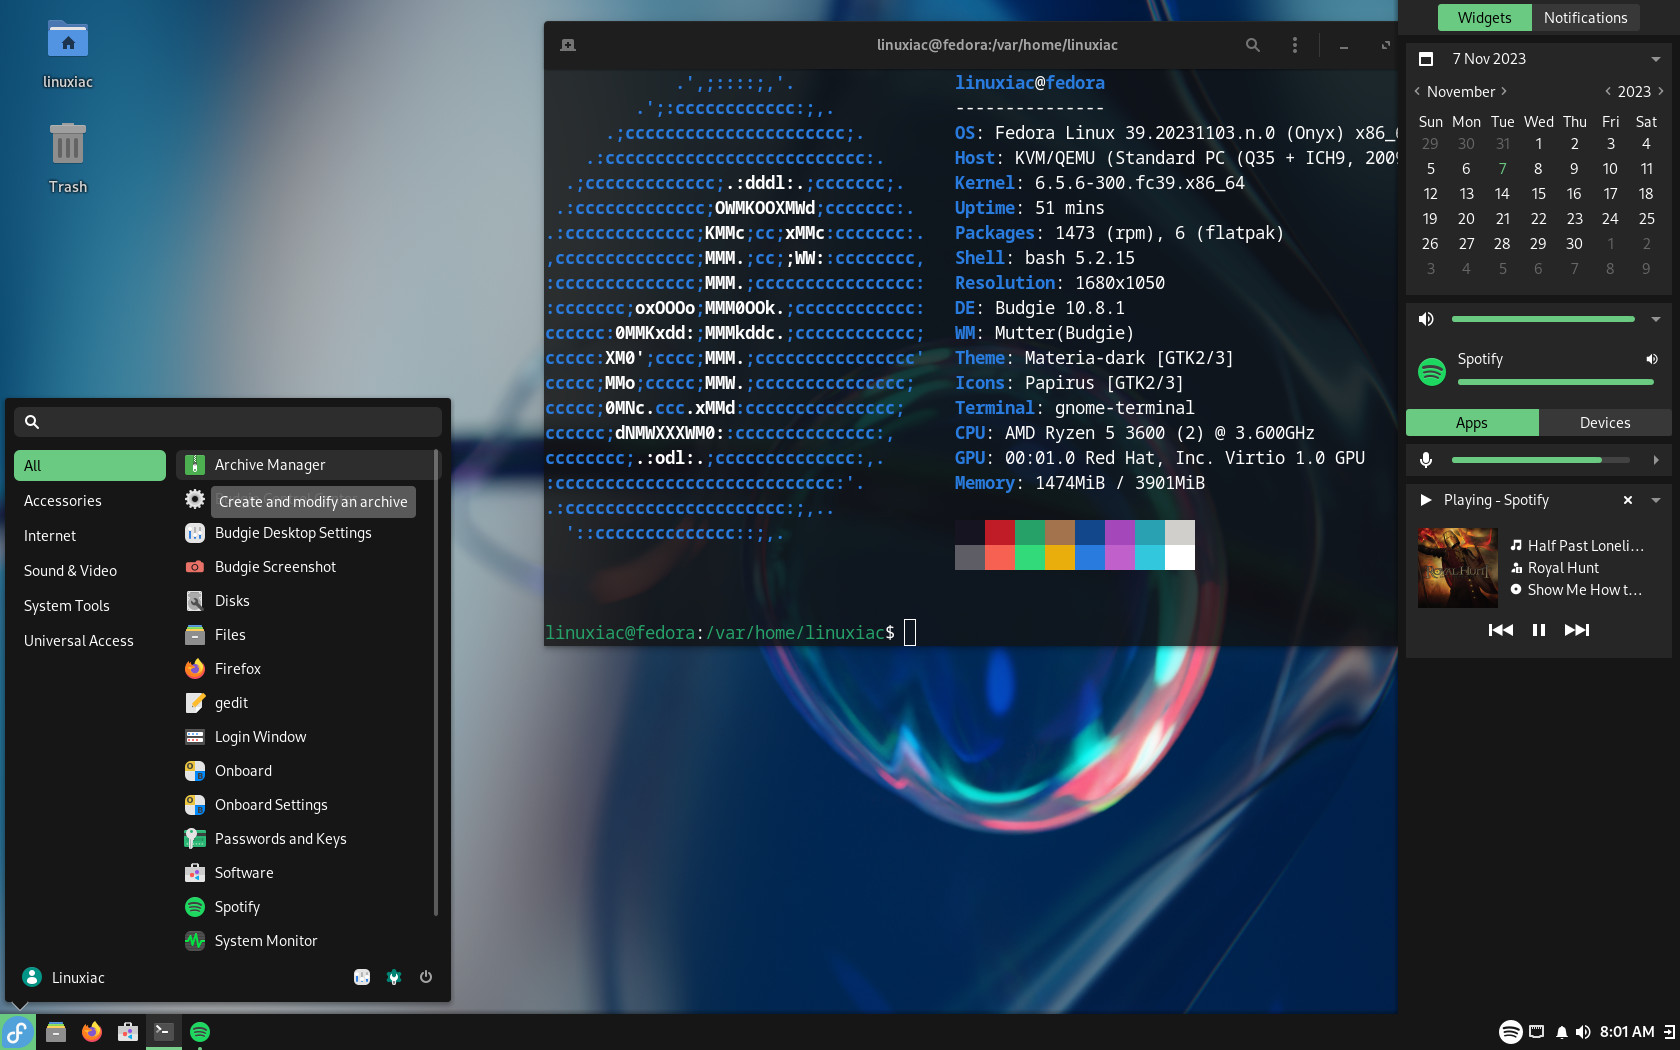Adjust the main output volume slider
Viewport: 1680px width, 1050px height.
(1543, 319)
